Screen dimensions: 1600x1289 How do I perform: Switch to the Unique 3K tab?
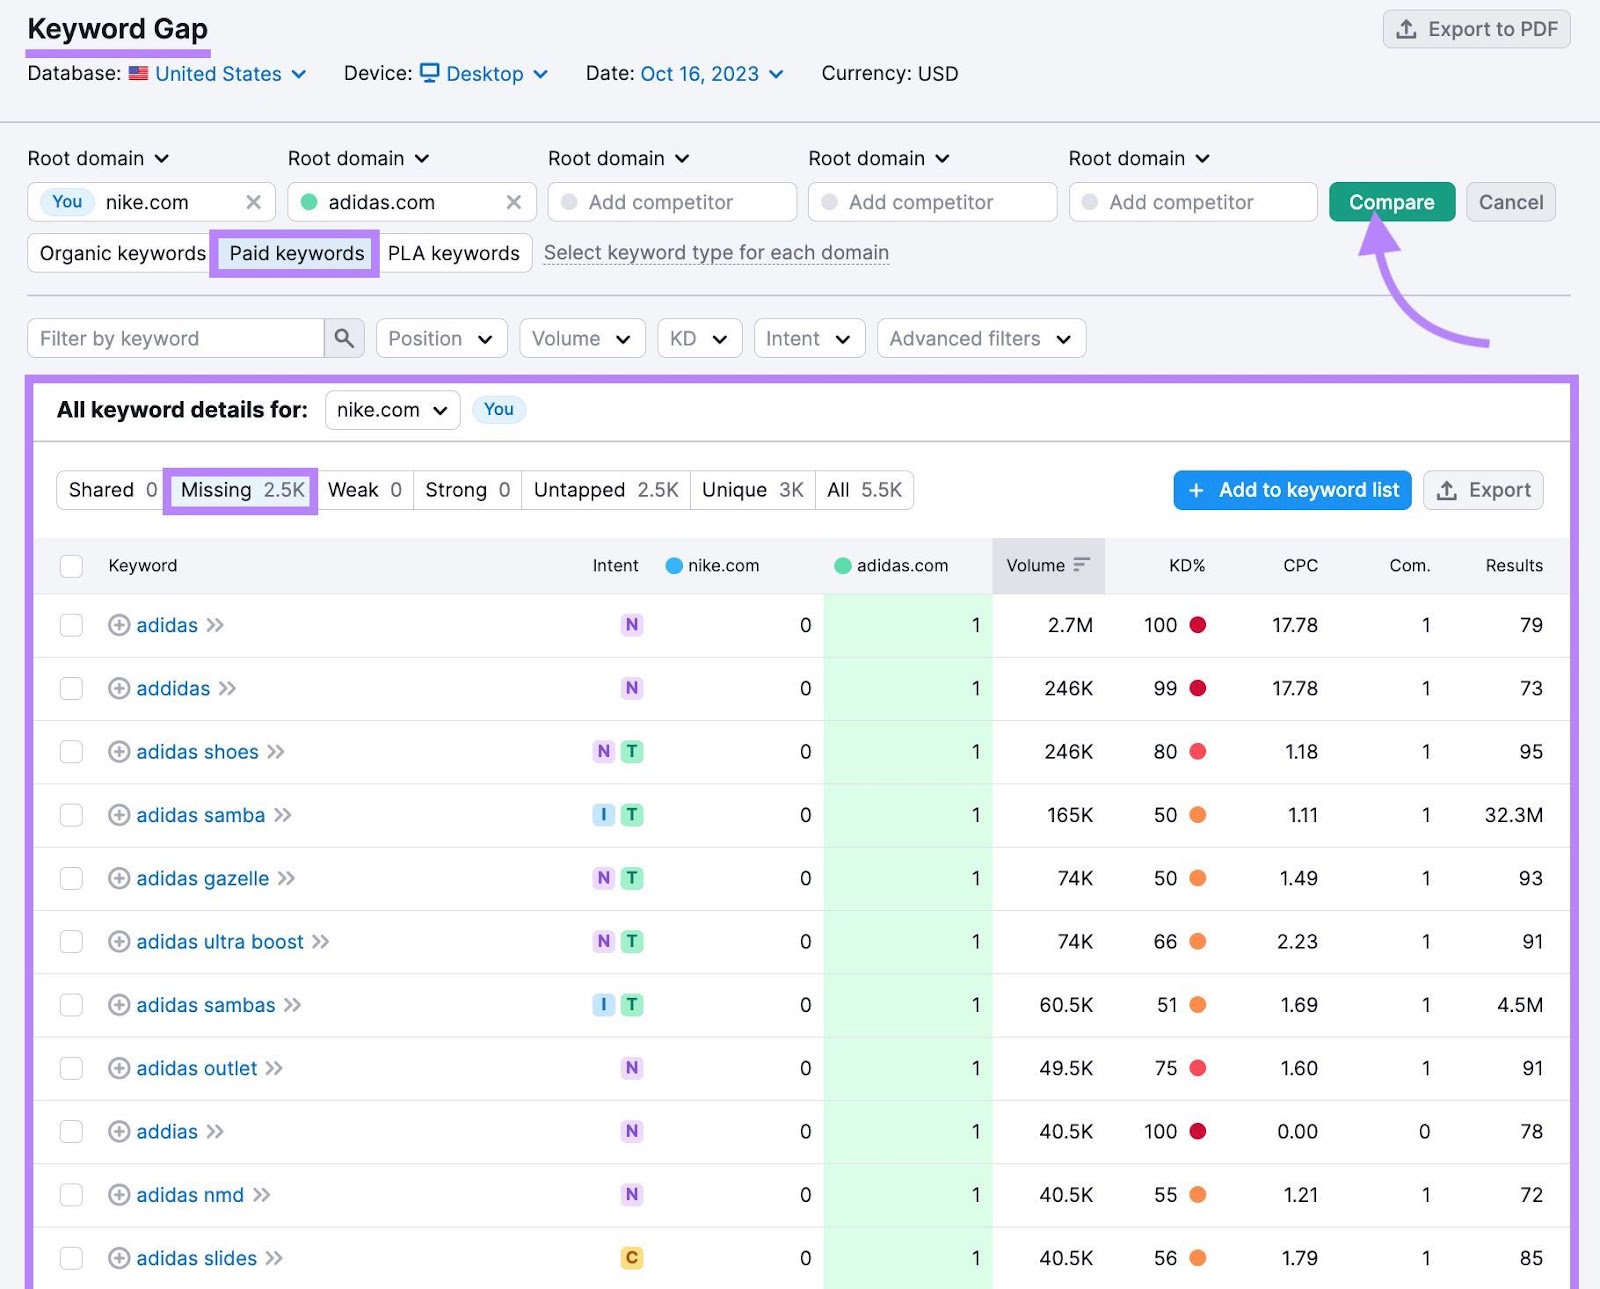752,490
